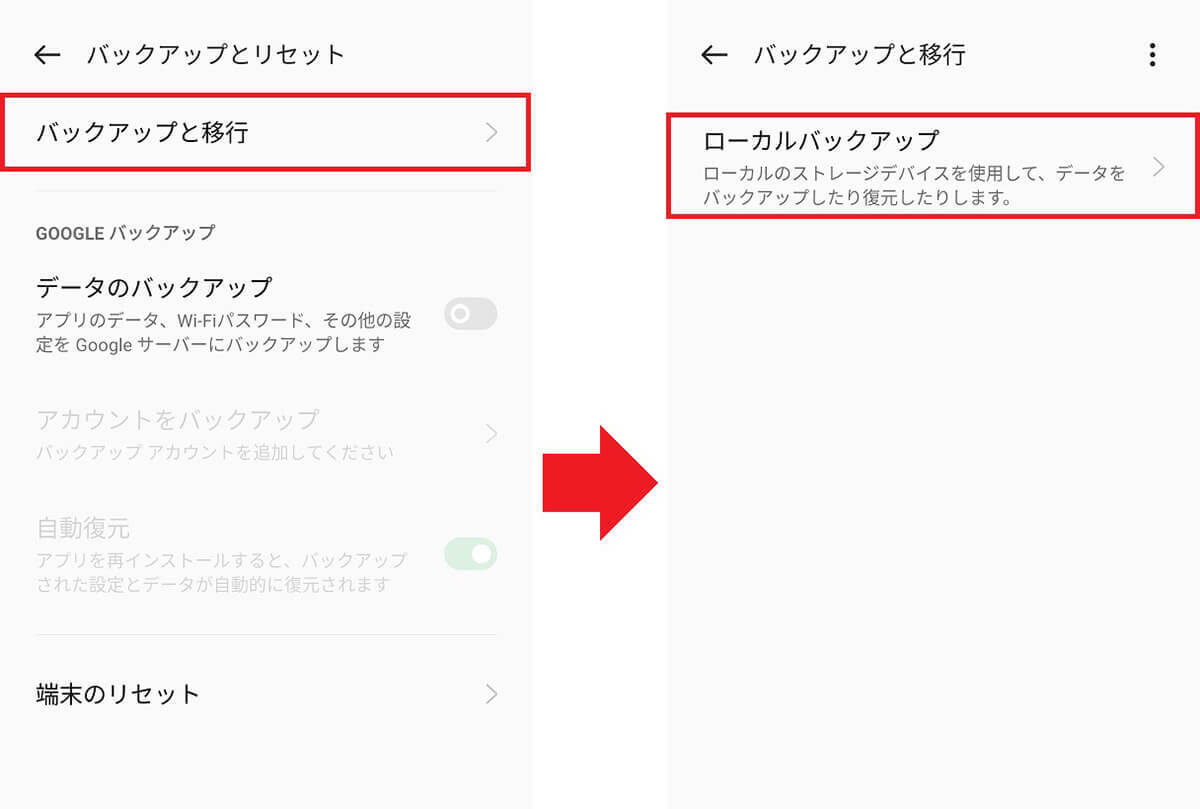
Task: Click the バックアップとリセット page title
Action: [216, 55]
